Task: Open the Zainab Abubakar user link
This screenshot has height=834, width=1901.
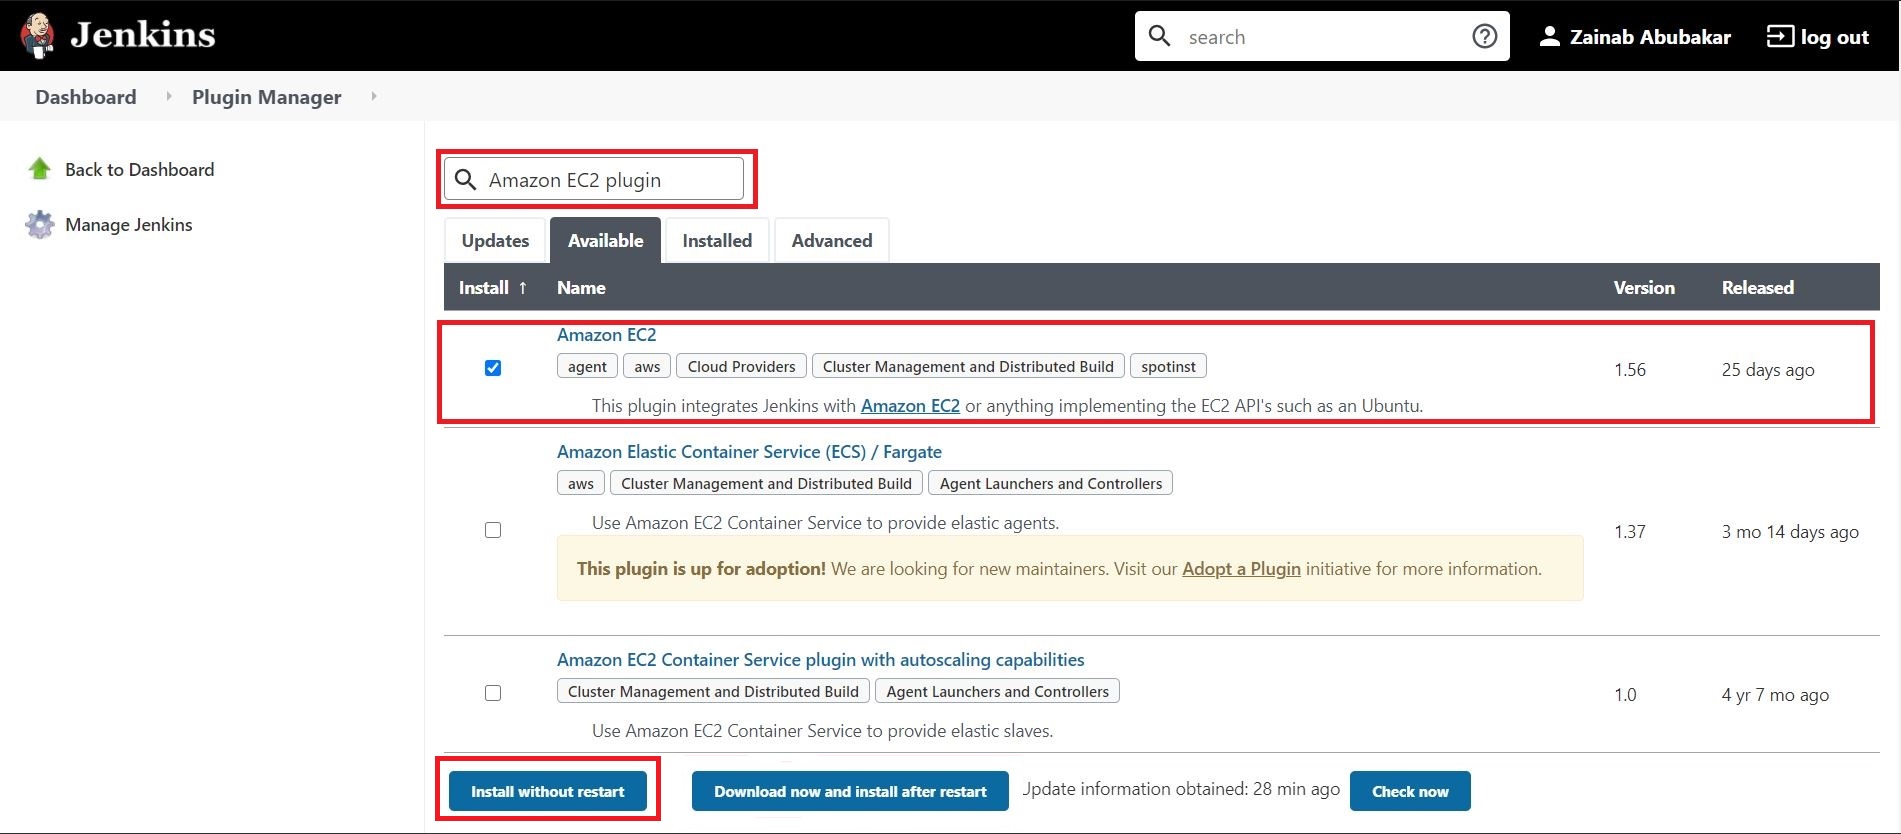Action: click(1650, 37)
